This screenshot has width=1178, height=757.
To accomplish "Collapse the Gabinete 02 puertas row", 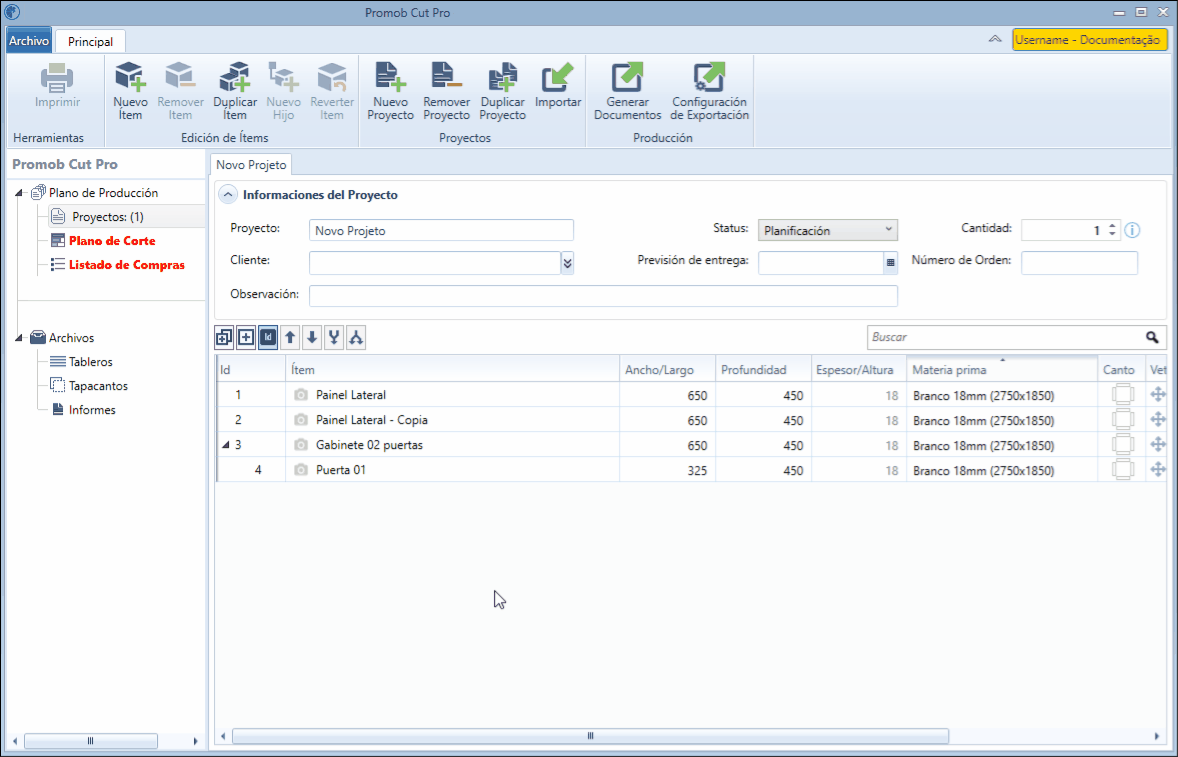I will point(225,445).
